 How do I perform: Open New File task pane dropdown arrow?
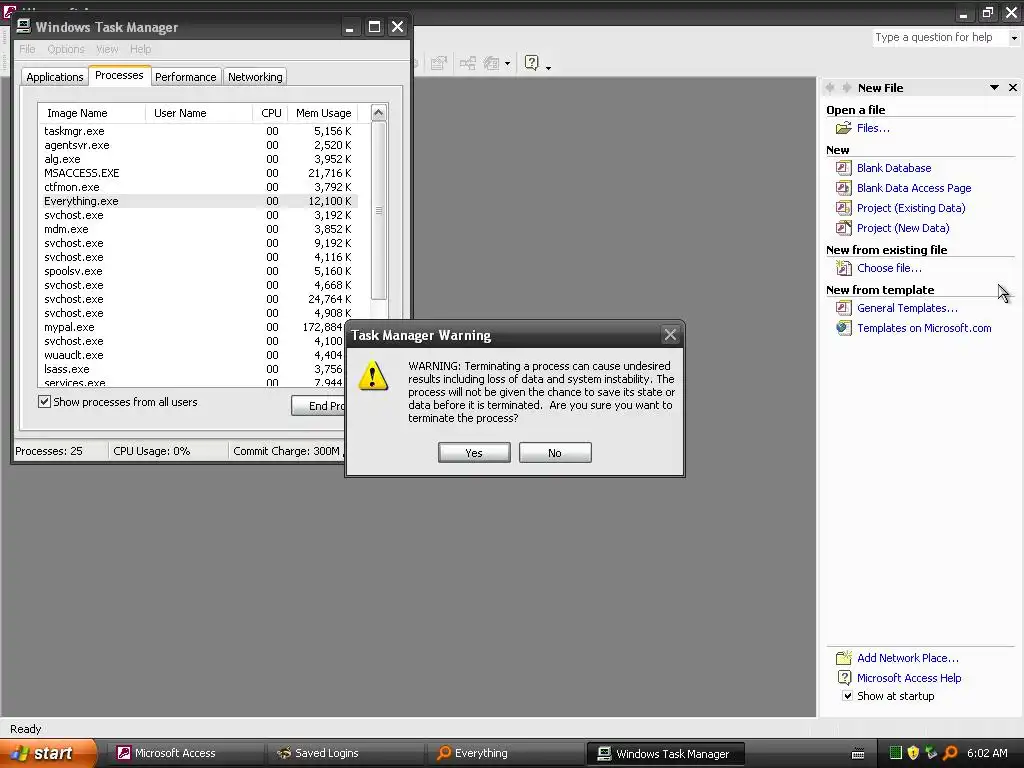click(994, 88)
